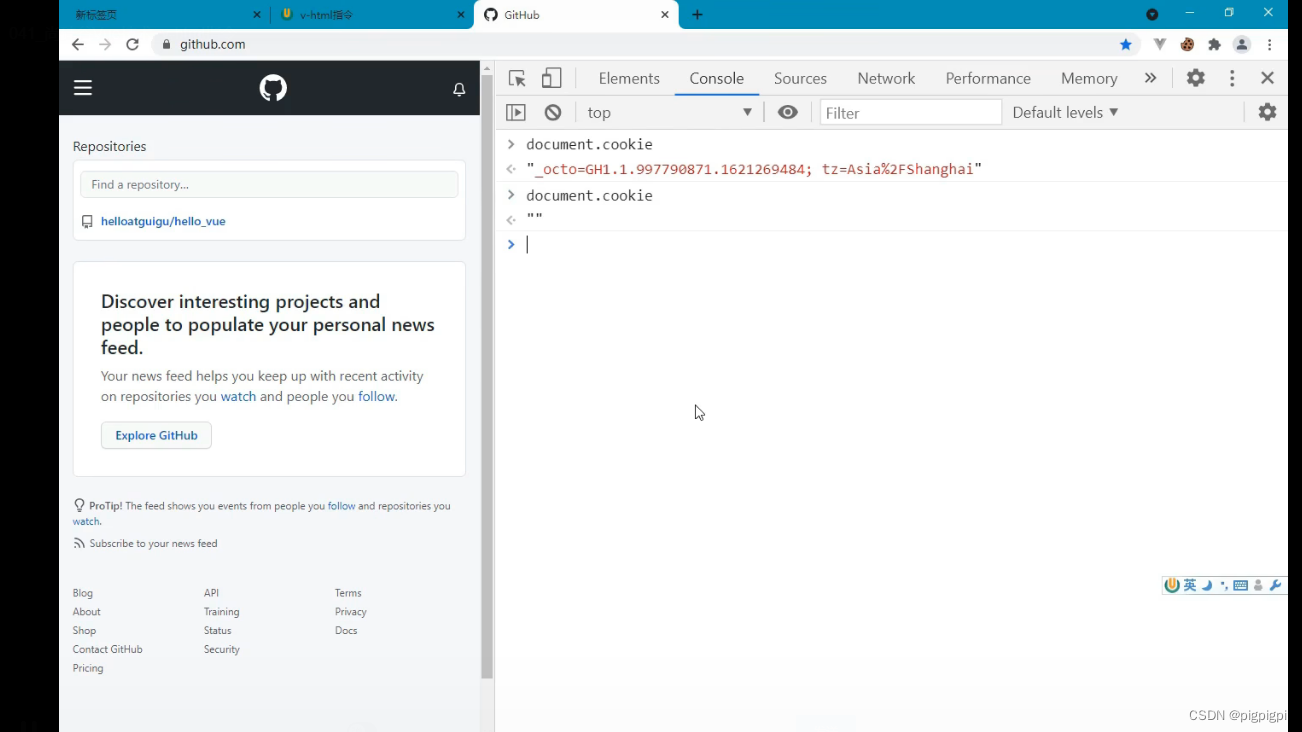Open Subscribe to your news feed

click(153, 544)
